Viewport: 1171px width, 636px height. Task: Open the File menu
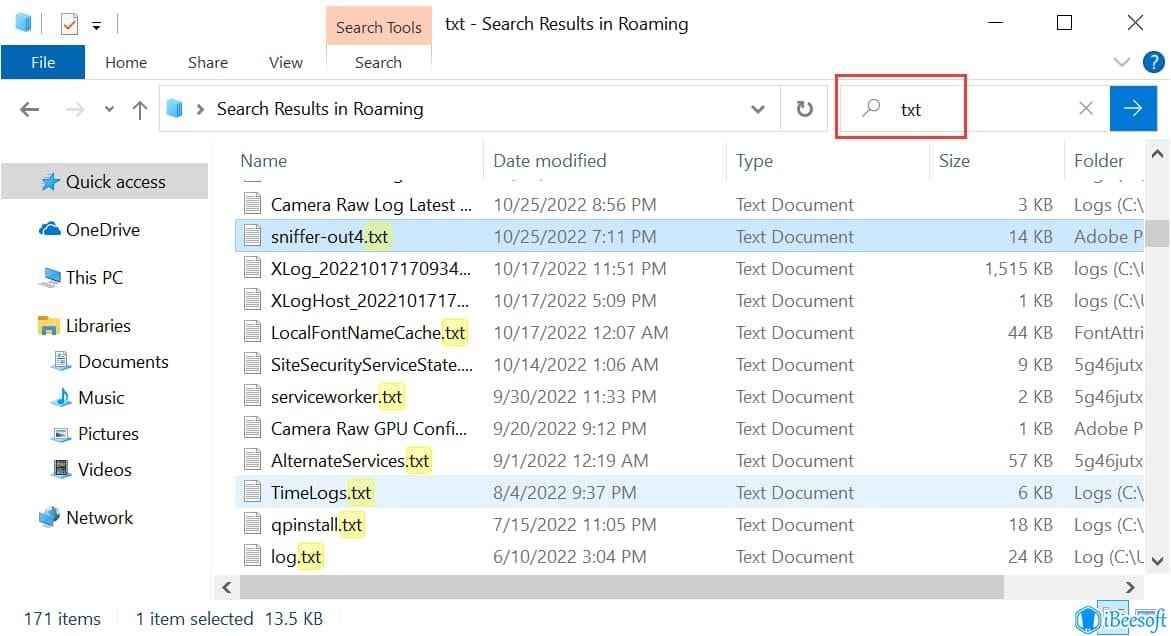click(x=43, y=62)
